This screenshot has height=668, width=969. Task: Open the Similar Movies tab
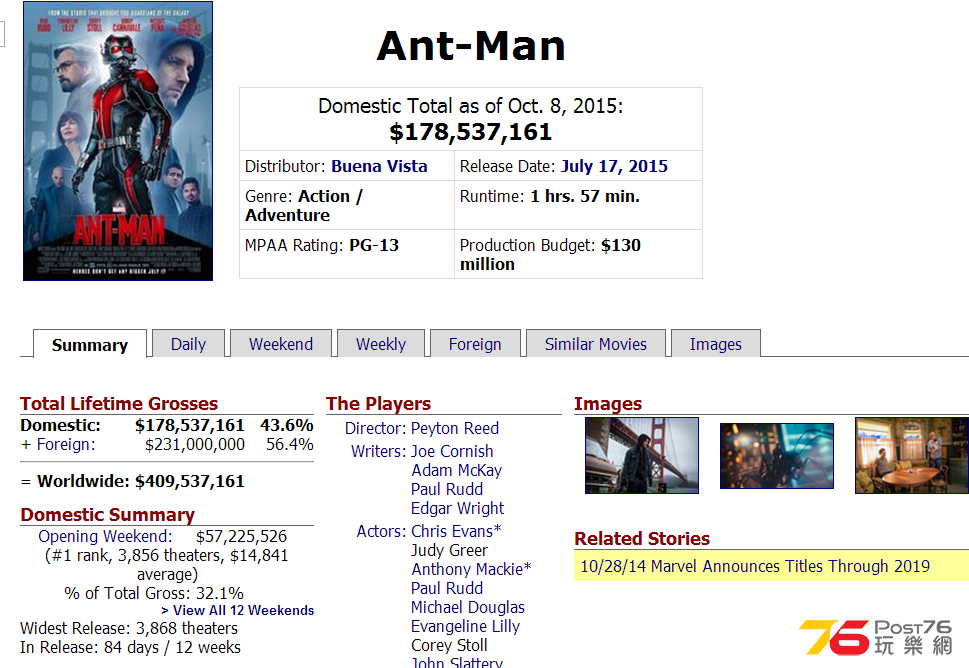[x=596, y=344]
